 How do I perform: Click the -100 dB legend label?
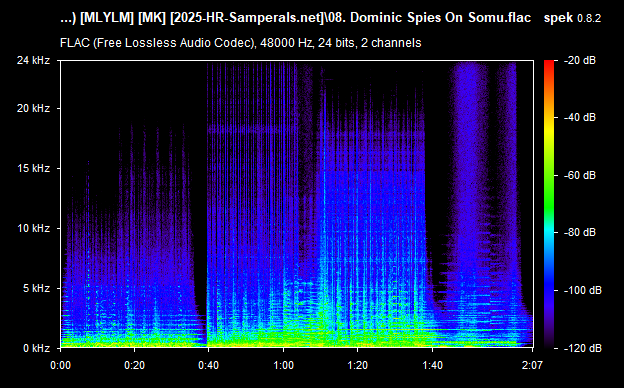point(582,291)
